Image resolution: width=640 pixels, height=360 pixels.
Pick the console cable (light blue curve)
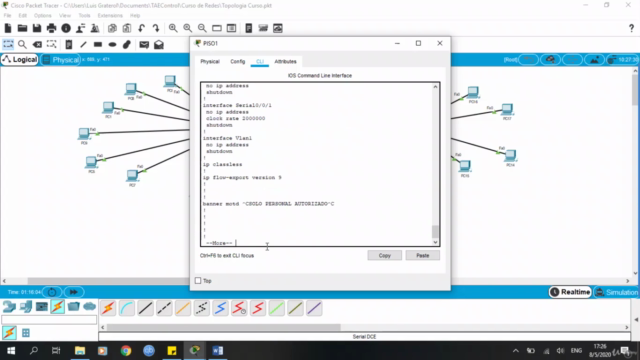[127, 308]
